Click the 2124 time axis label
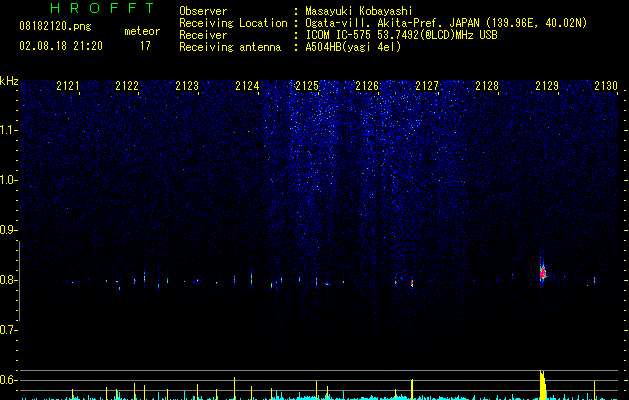The image size is (629, 400). click(x=247, y=86)
